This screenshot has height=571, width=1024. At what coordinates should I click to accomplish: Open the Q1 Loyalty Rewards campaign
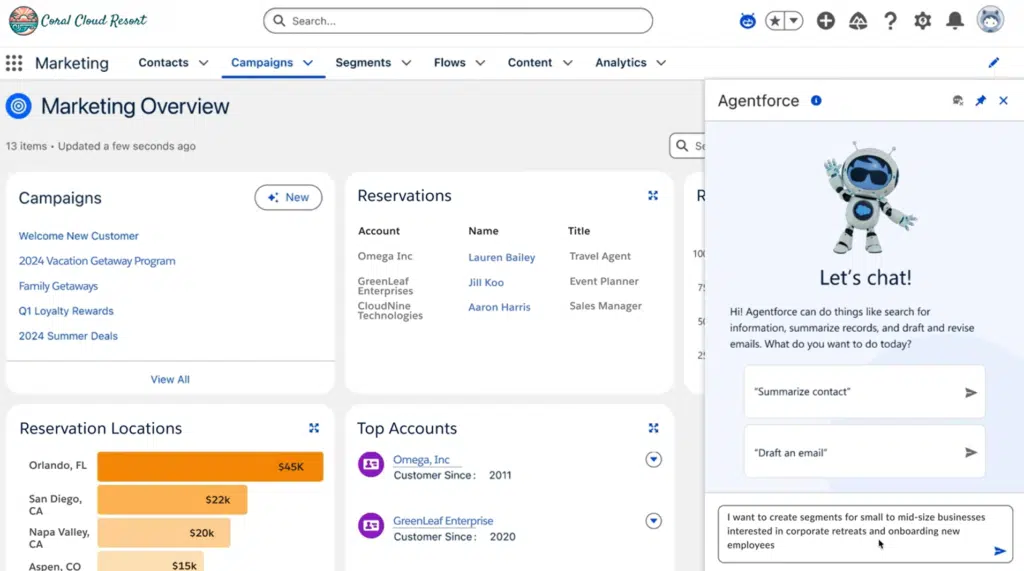pos(66,311)
